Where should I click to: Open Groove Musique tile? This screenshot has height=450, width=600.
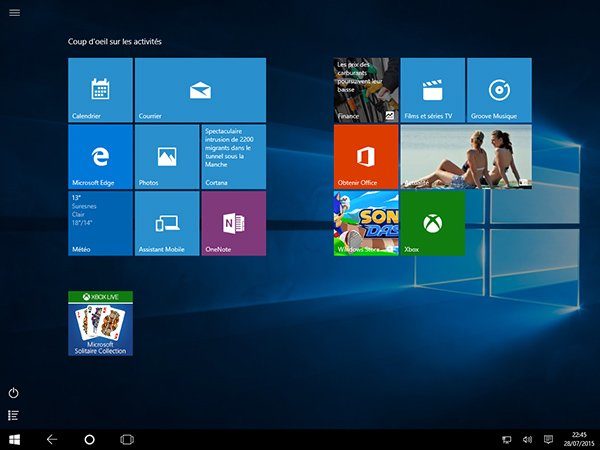499,90
